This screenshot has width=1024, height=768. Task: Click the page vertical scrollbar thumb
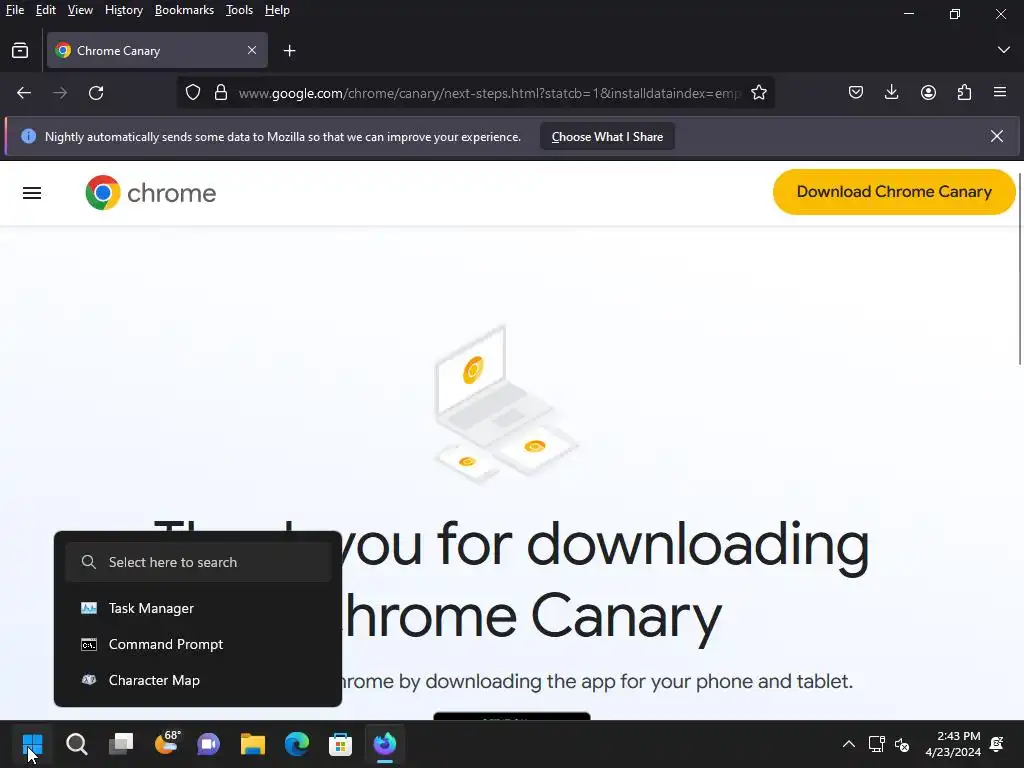tap(1019, 269)
